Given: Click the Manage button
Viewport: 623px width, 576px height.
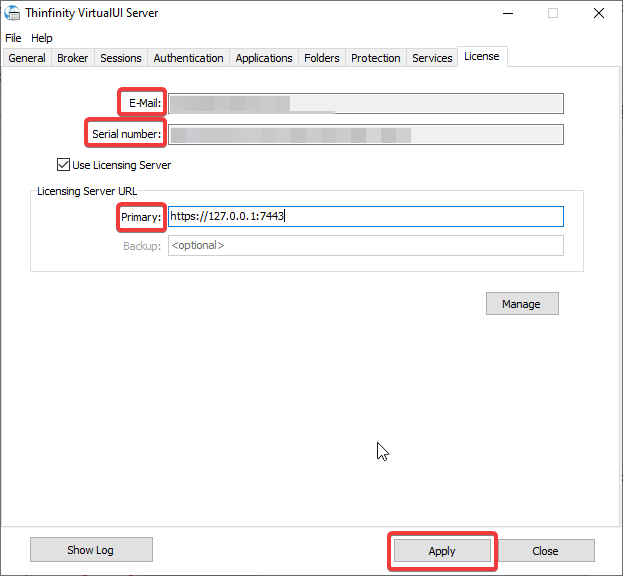Looking at the screenshot, I should coord(522,304).
